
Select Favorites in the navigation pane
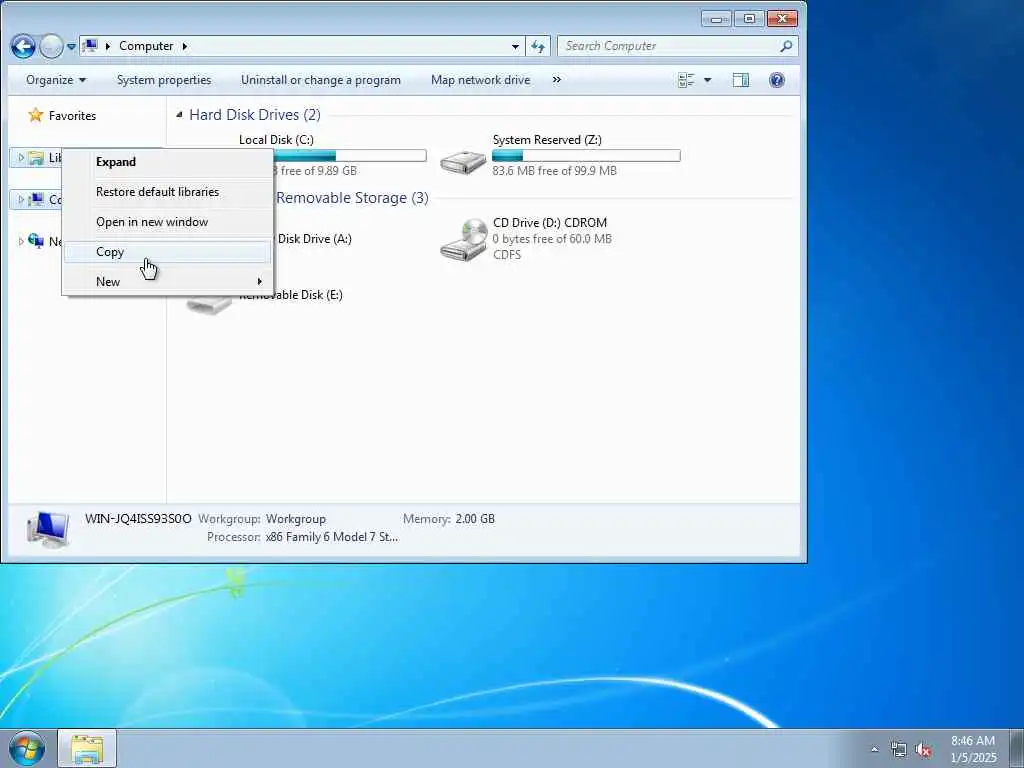72,116
